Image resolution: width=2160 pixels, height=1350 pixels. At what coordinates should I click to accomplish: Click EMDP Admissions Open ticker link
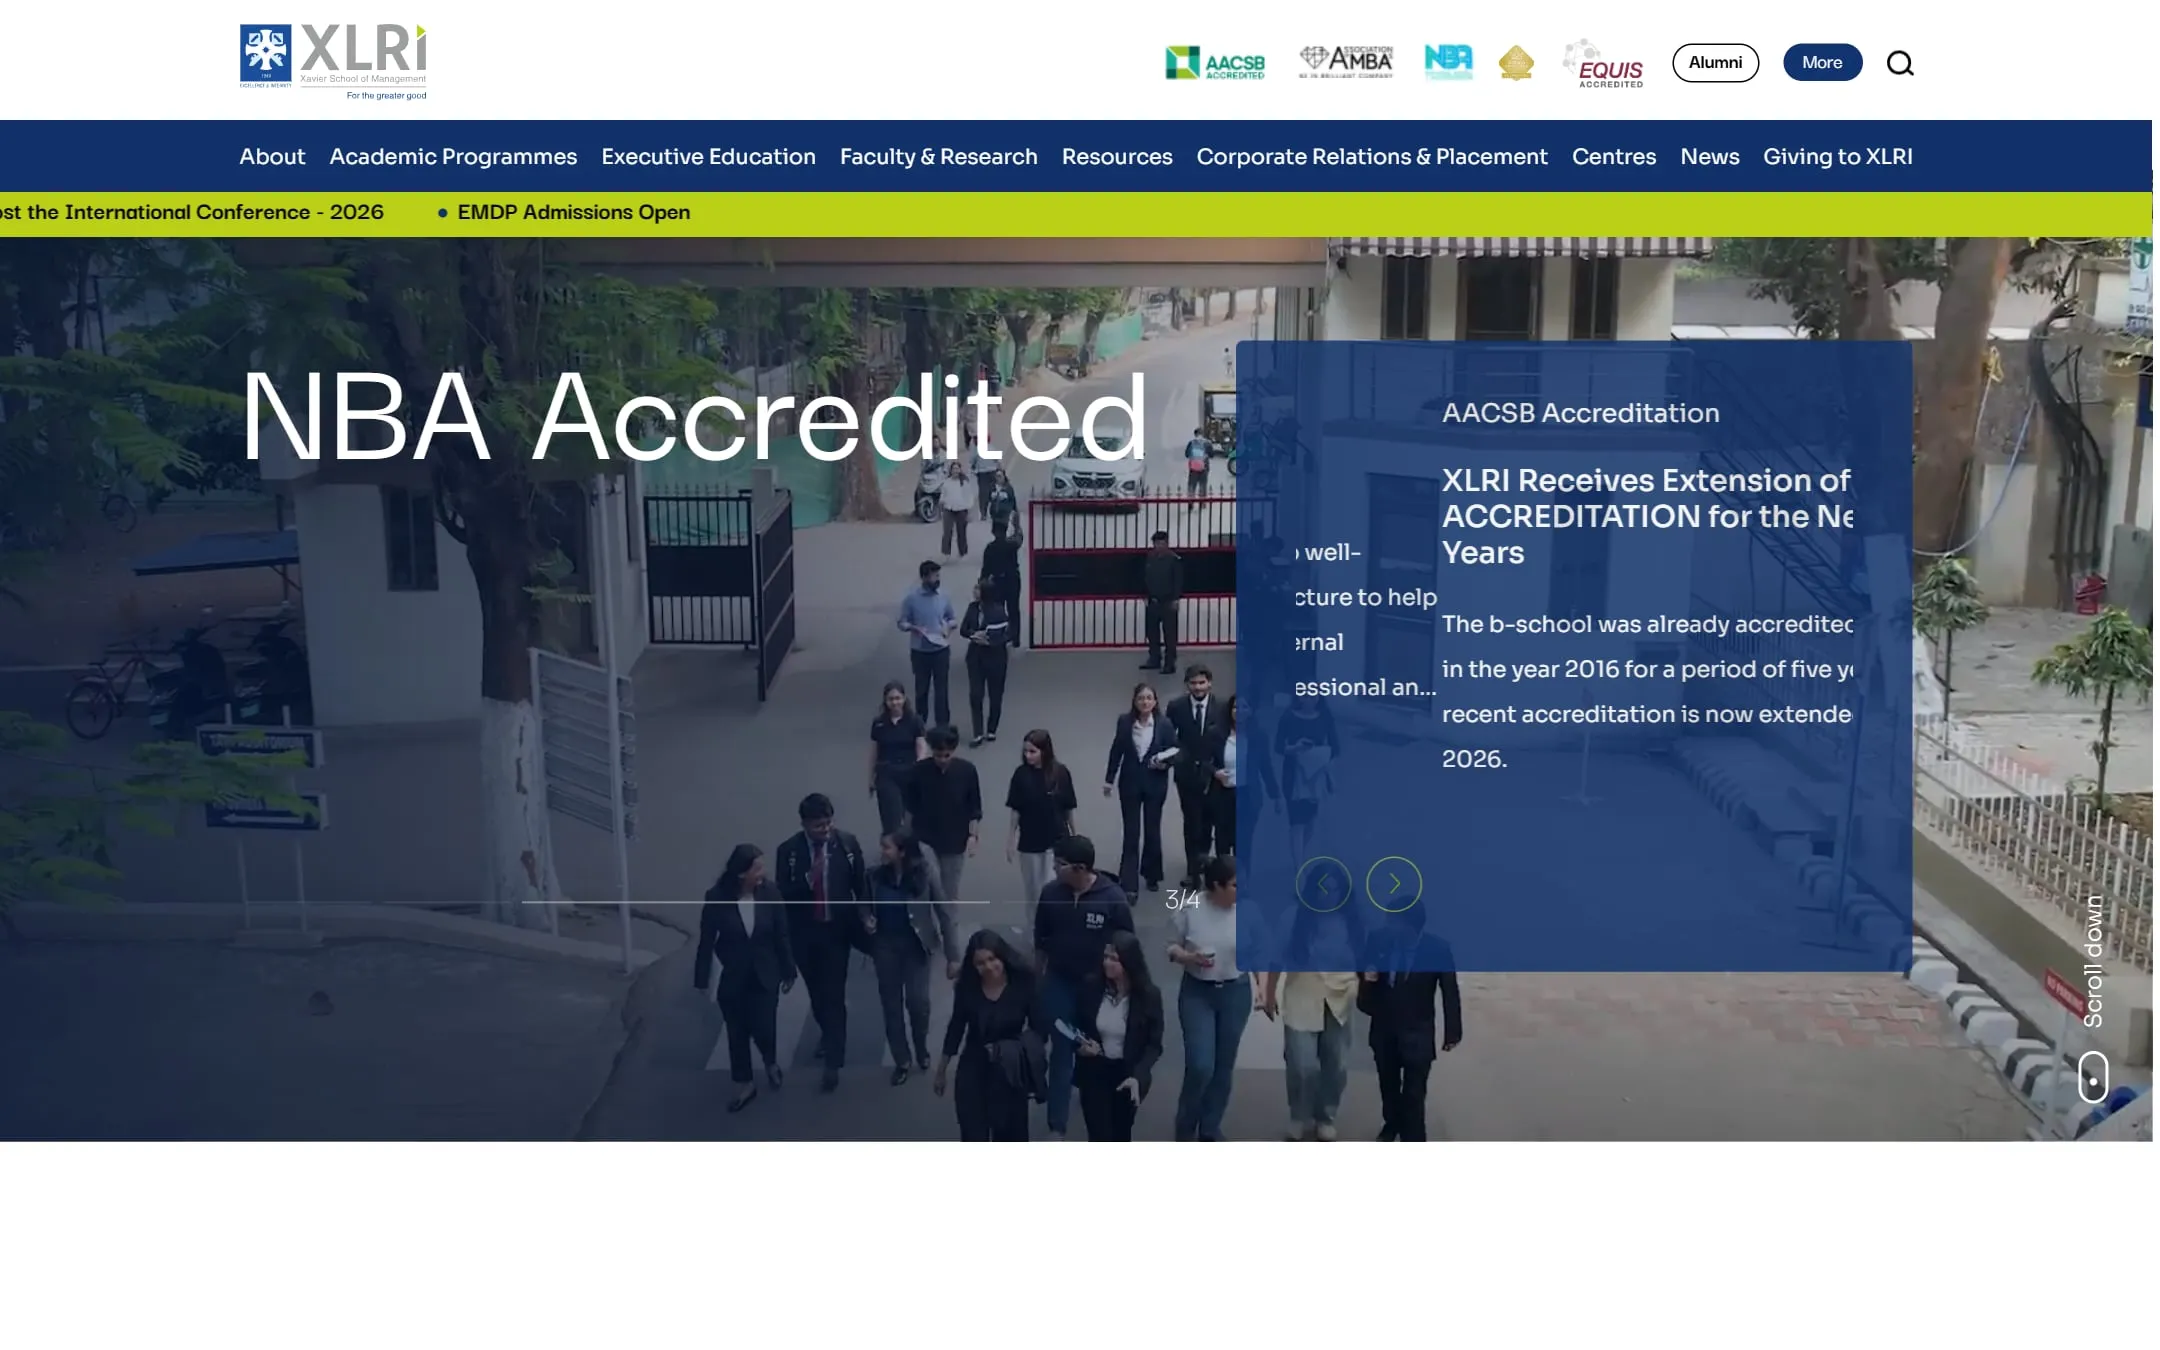point(573,213)
